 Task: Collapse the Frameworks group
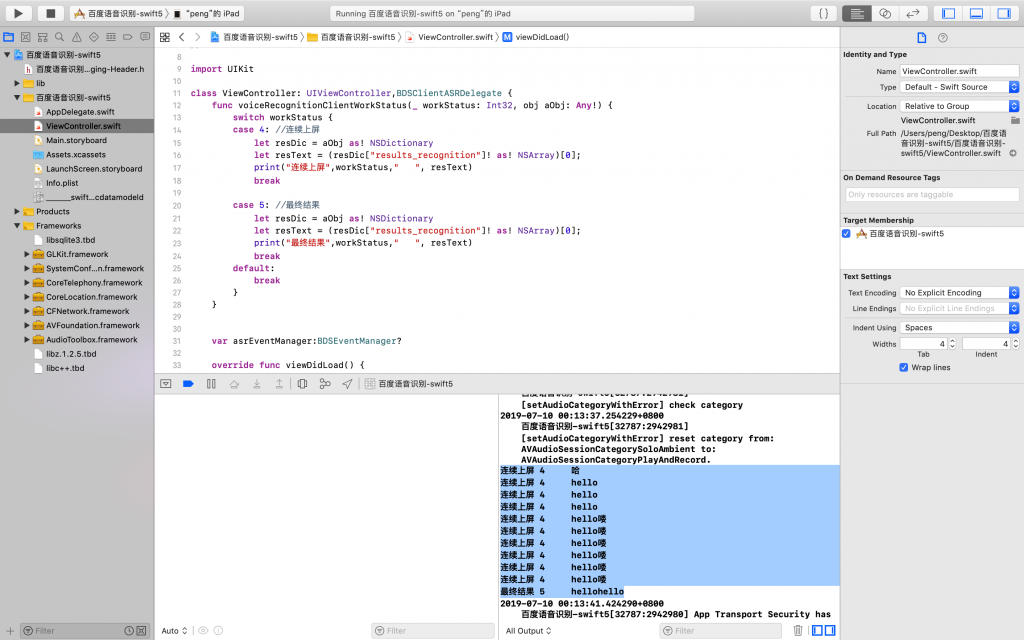17,226
